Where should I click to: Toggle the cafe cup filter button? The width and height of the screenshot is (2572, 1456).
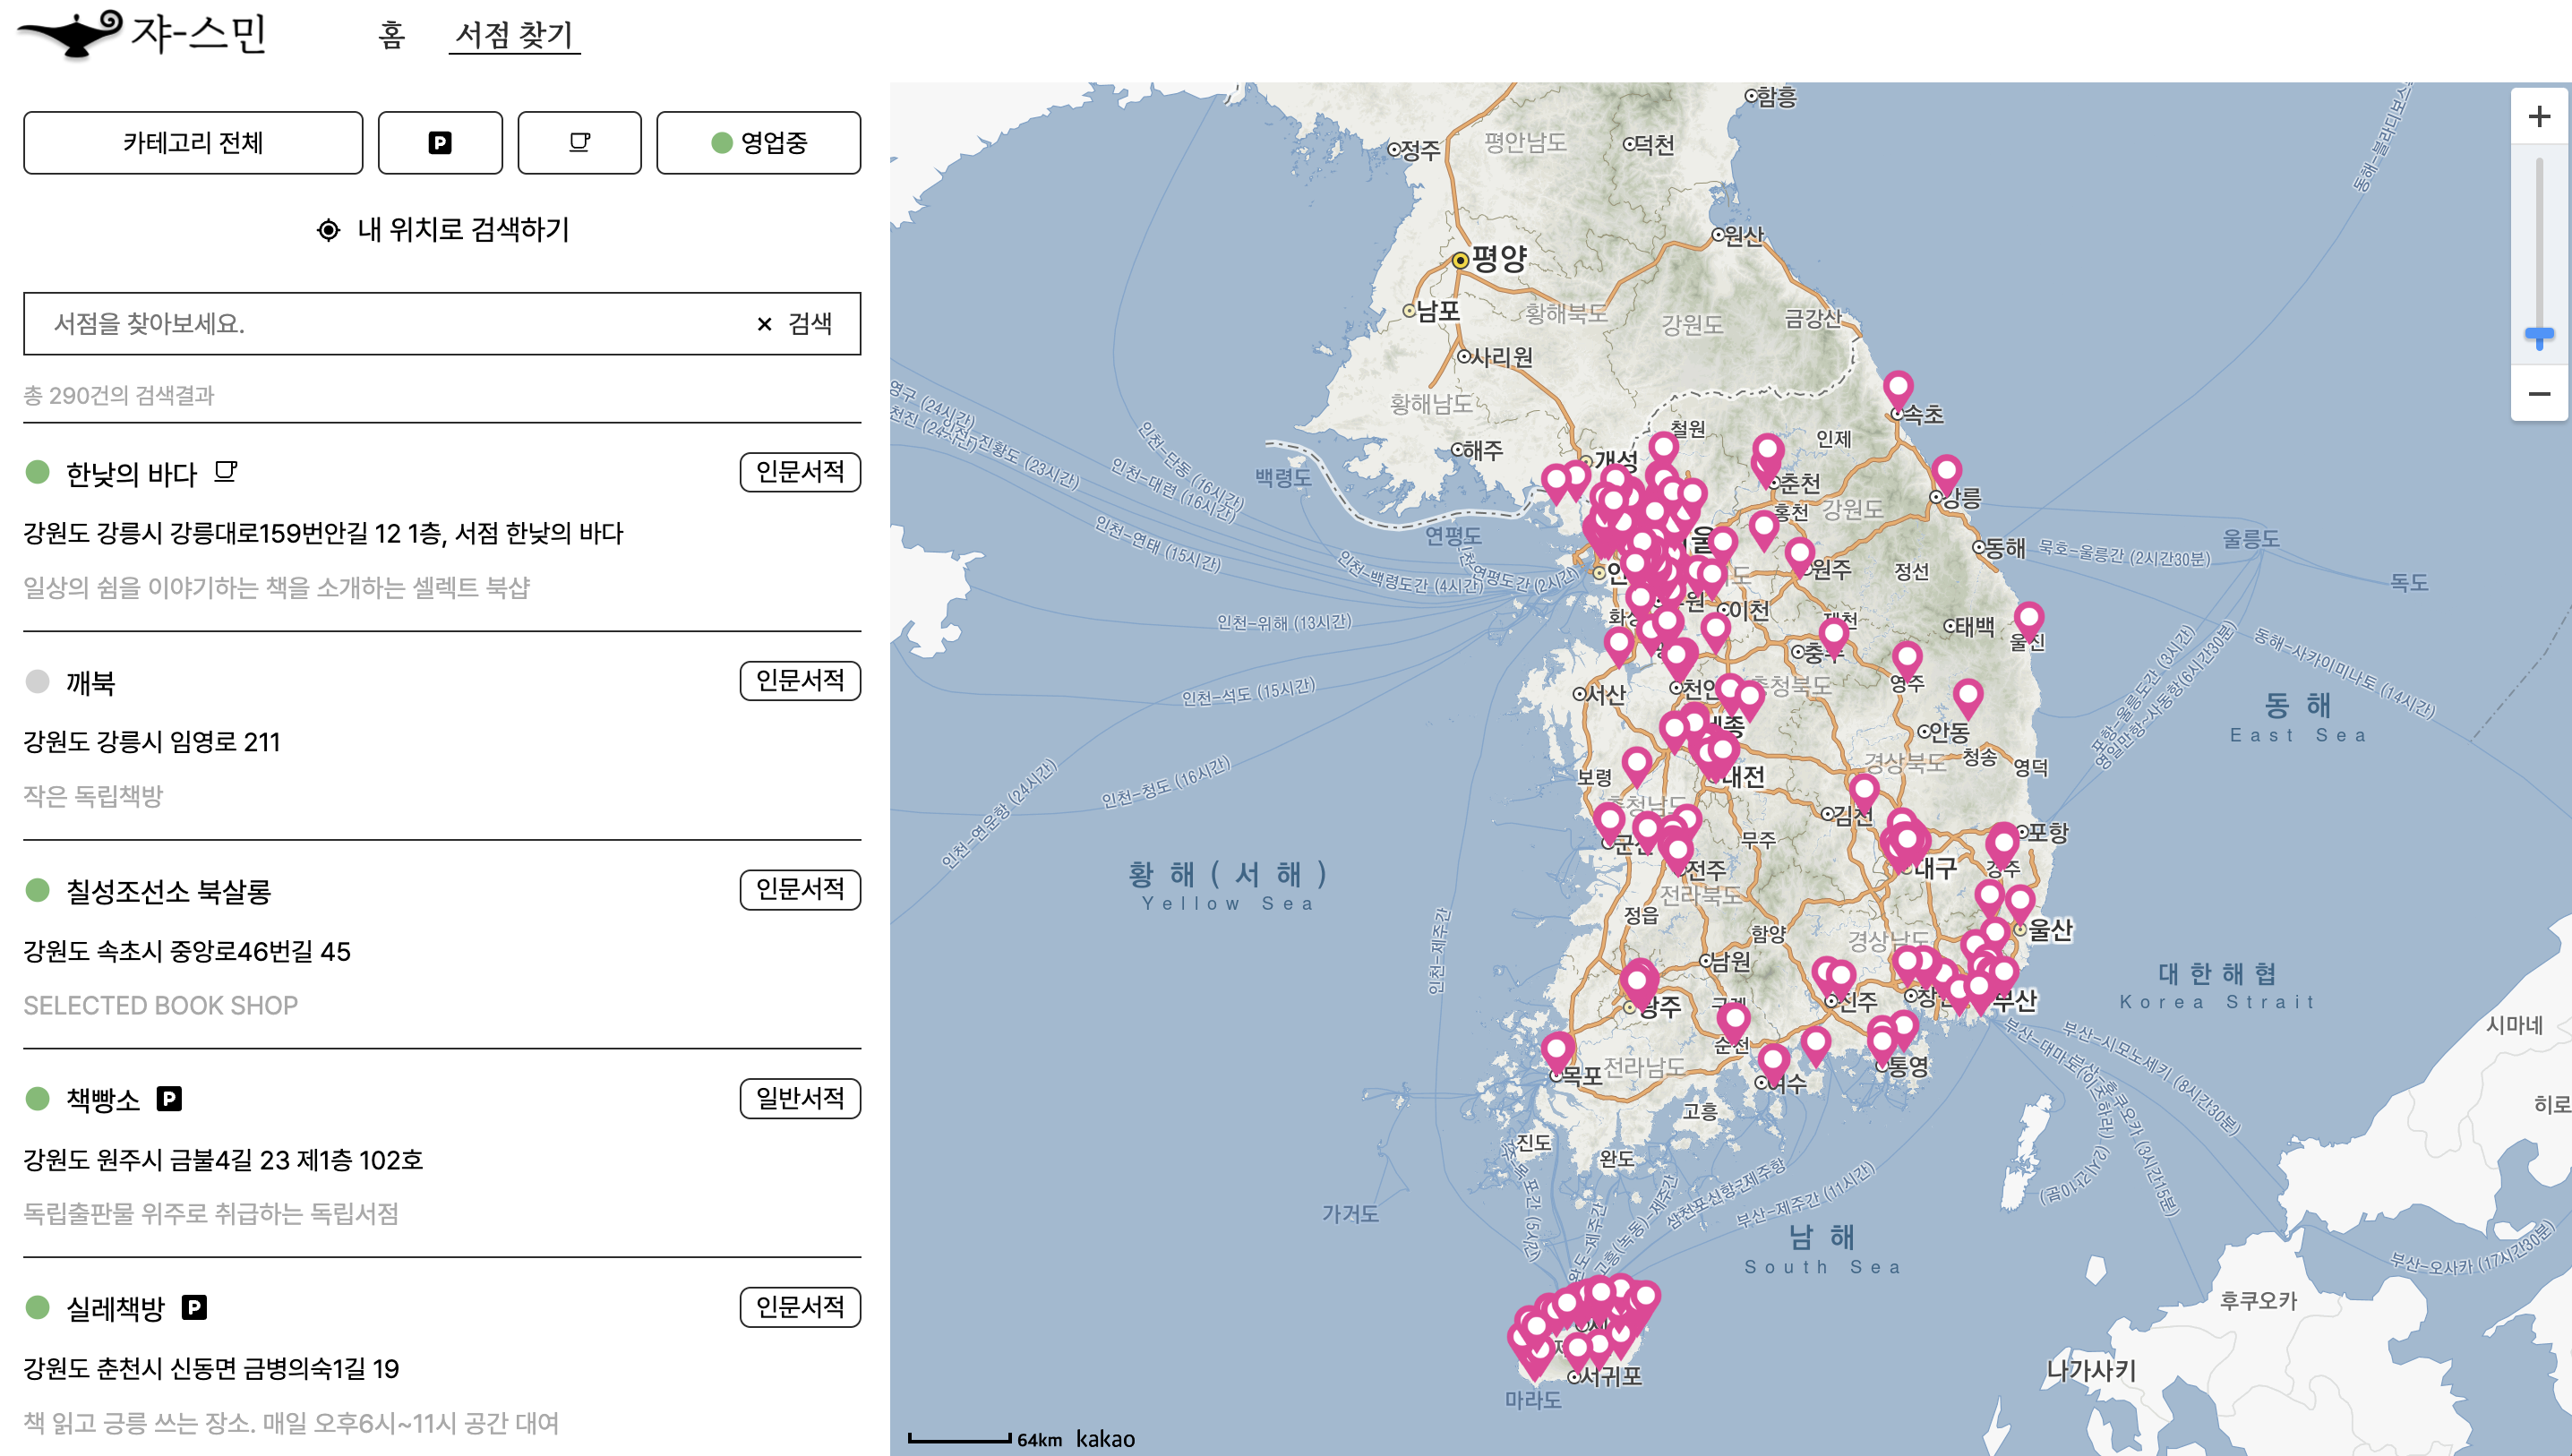point(579,143)
